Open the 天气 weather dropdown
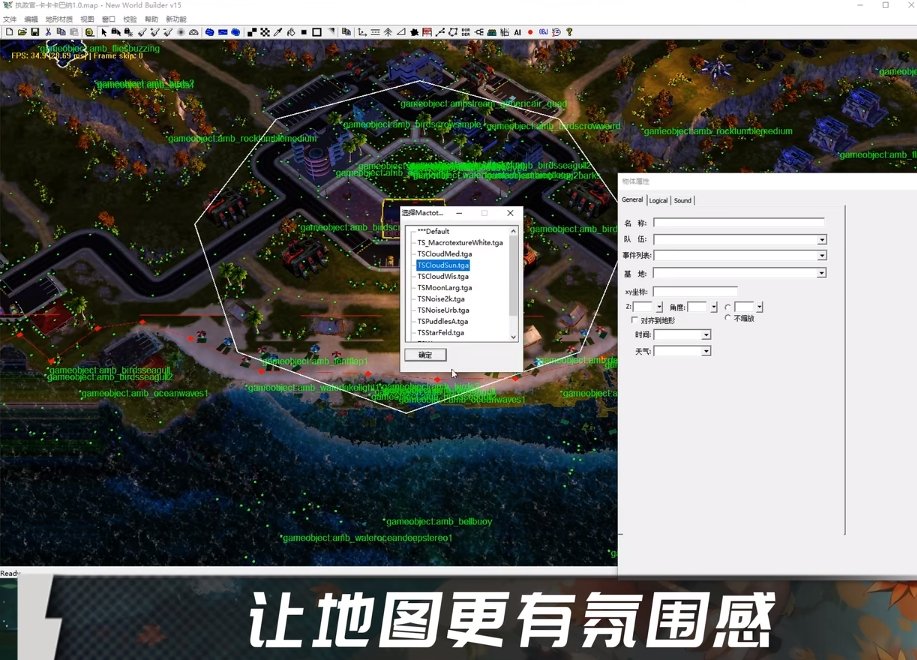Image resolution: width=917 pixels, height=660 pixels. pyautogui.click(x=706, y=351)
